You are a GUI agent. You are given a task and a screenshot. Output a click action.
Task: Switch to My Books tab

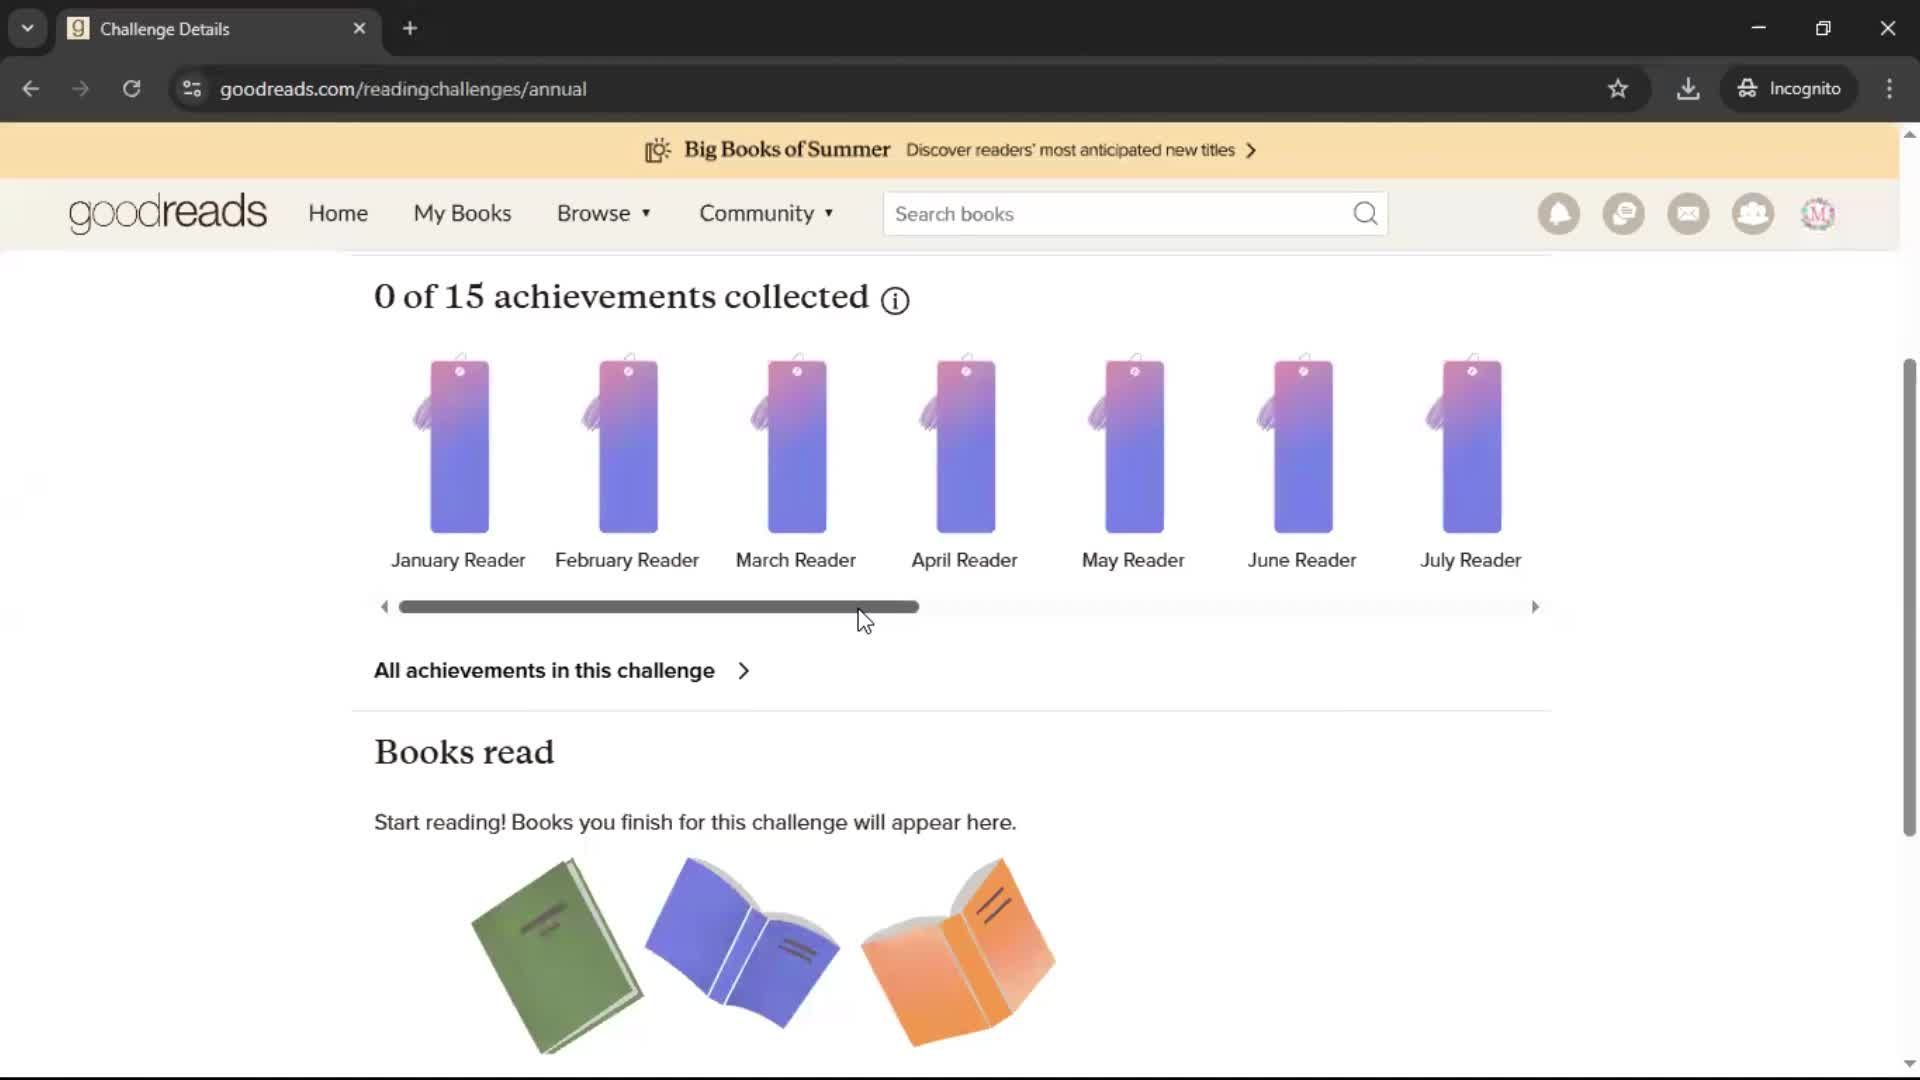[x=462, y=213]
